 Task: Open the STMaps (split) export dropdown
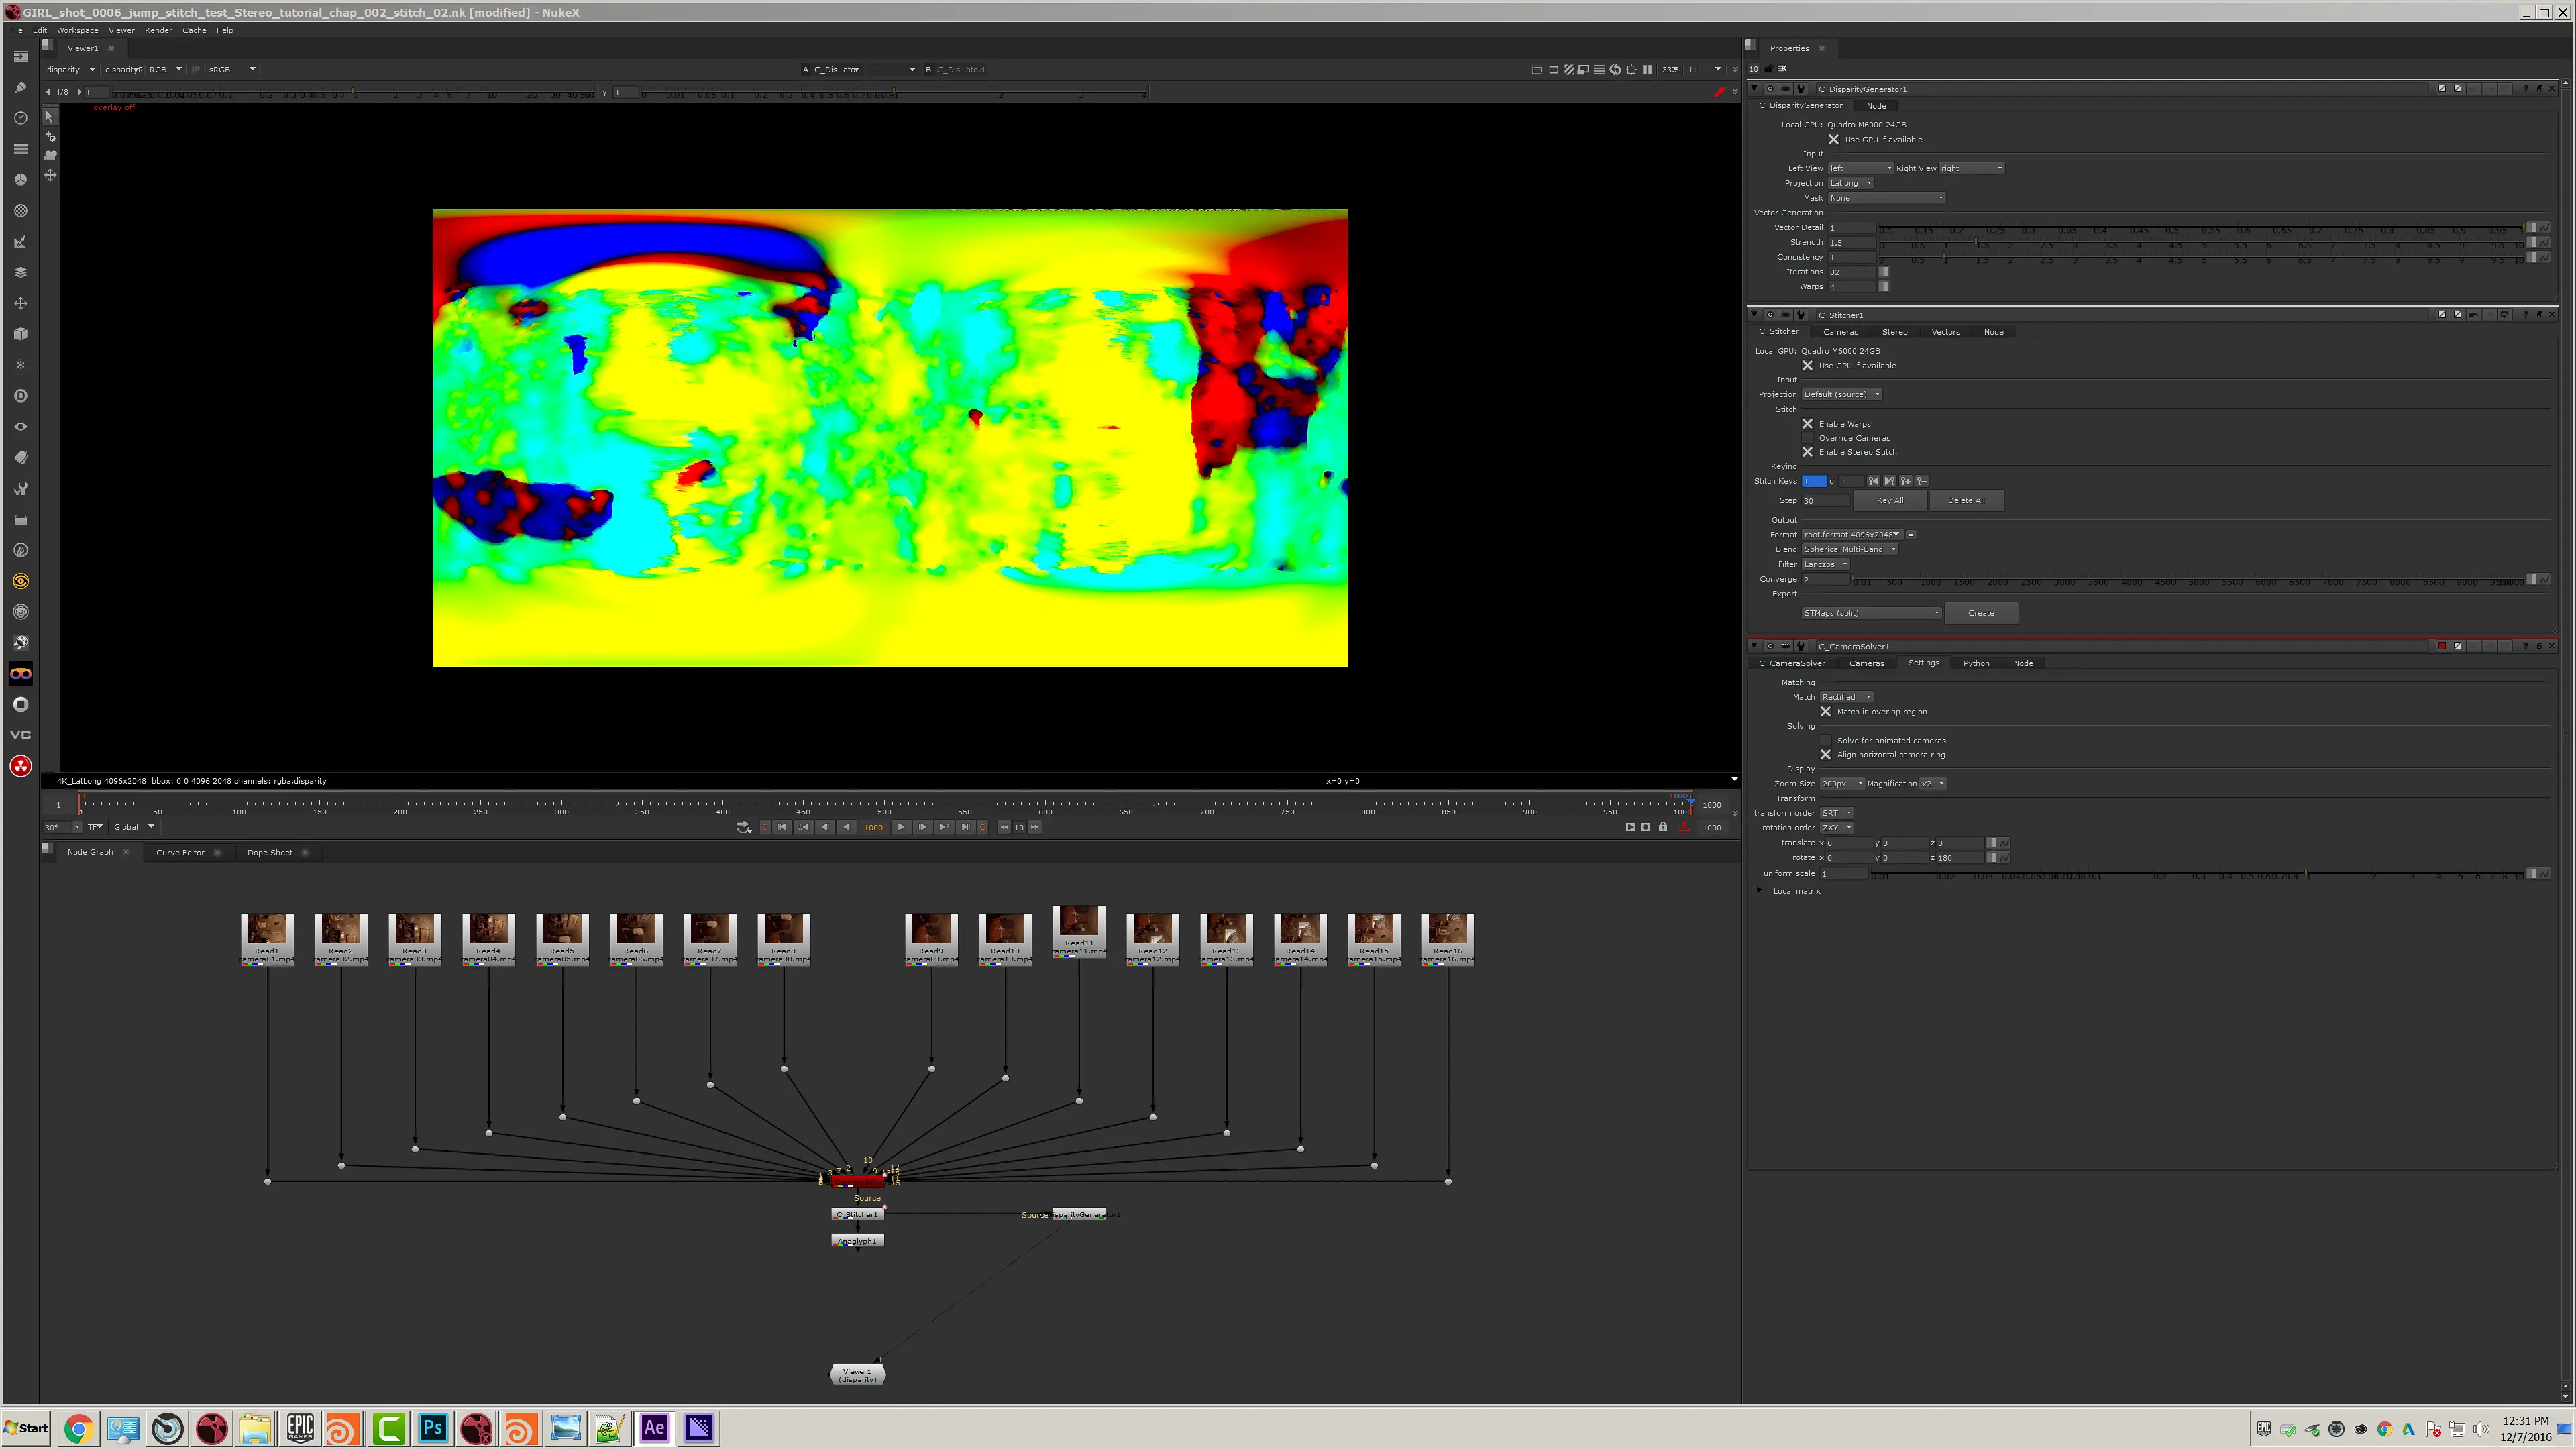1871,613
